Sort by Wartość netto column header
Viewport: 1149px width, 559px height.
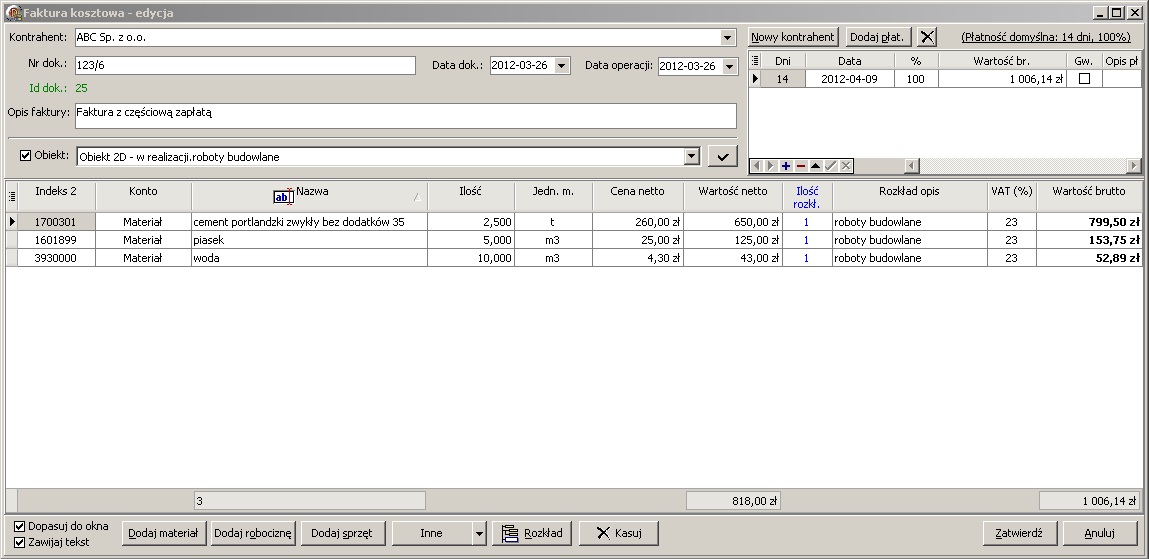733,196
